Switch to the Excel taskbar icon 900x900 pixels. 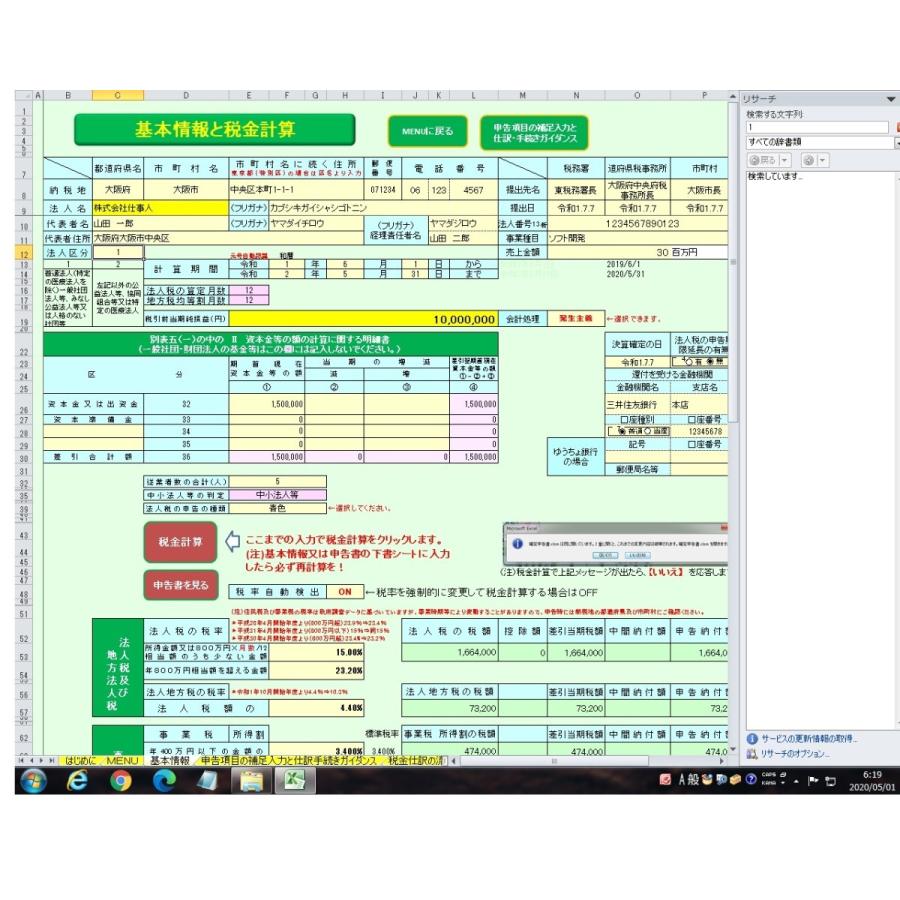pos(294,781)
